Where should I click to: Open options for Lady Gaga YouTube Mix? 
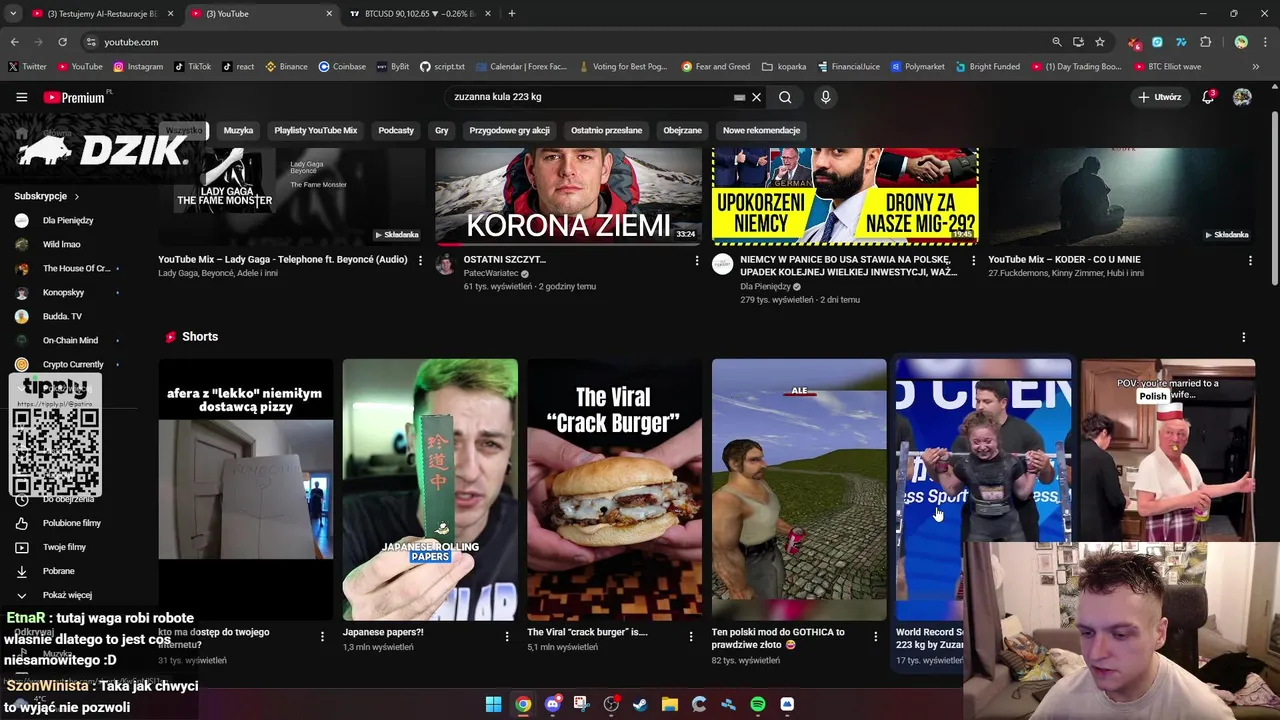point(420,260)
